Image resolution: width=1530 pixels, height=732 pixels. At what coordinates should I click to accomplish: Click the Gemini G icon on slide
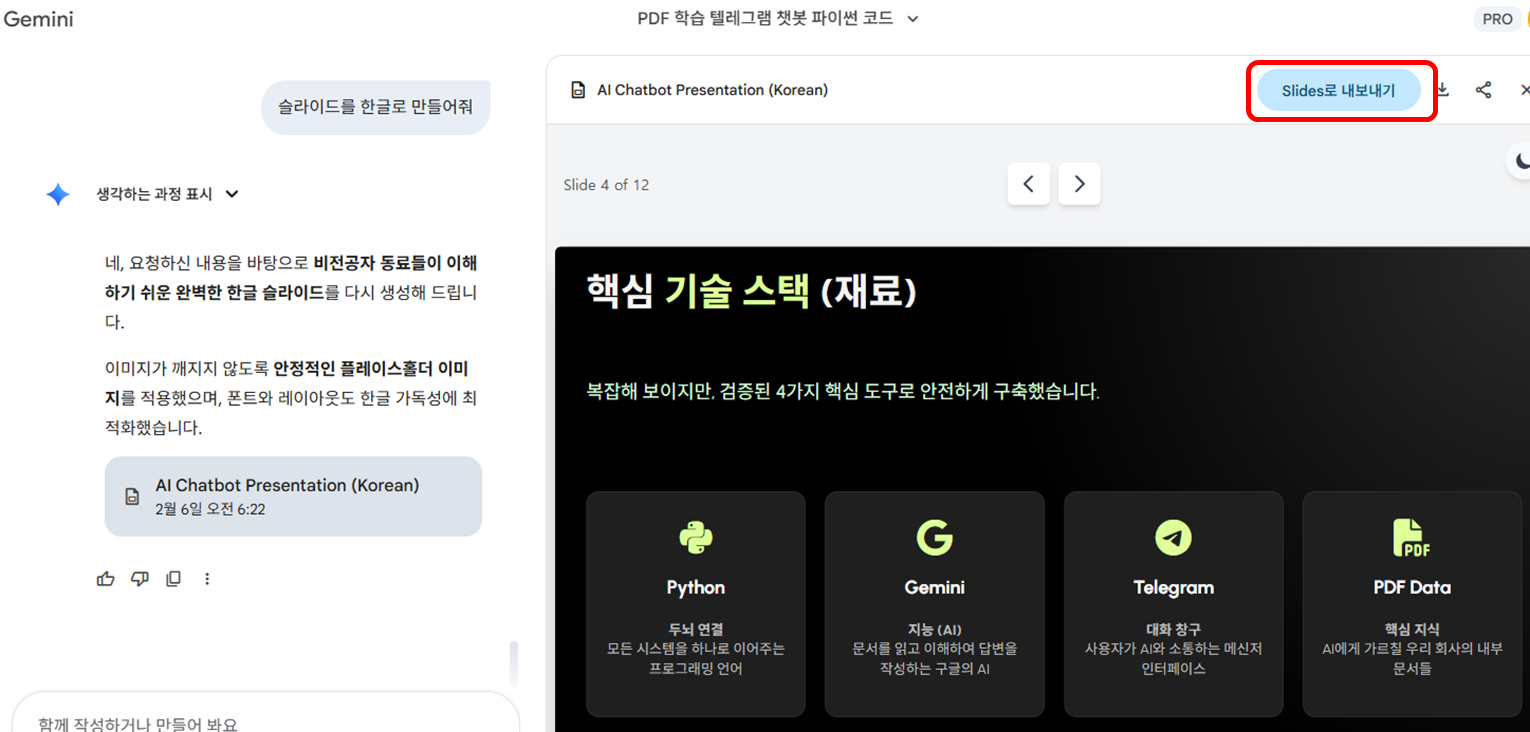[x=935, y=538]
